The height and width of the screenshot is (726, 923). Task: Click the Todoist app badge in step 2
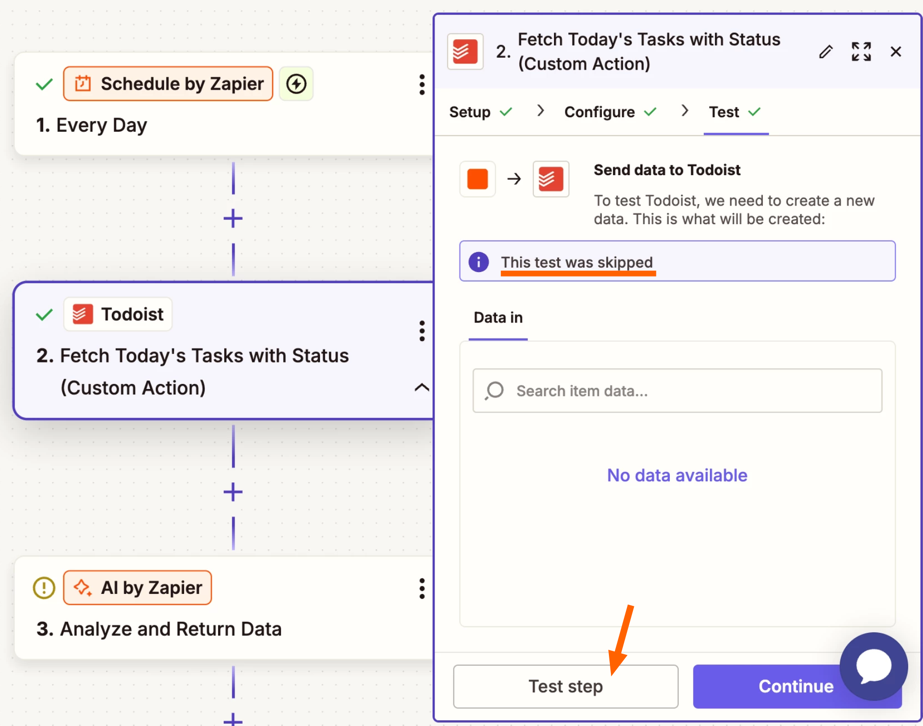point(118,314)
